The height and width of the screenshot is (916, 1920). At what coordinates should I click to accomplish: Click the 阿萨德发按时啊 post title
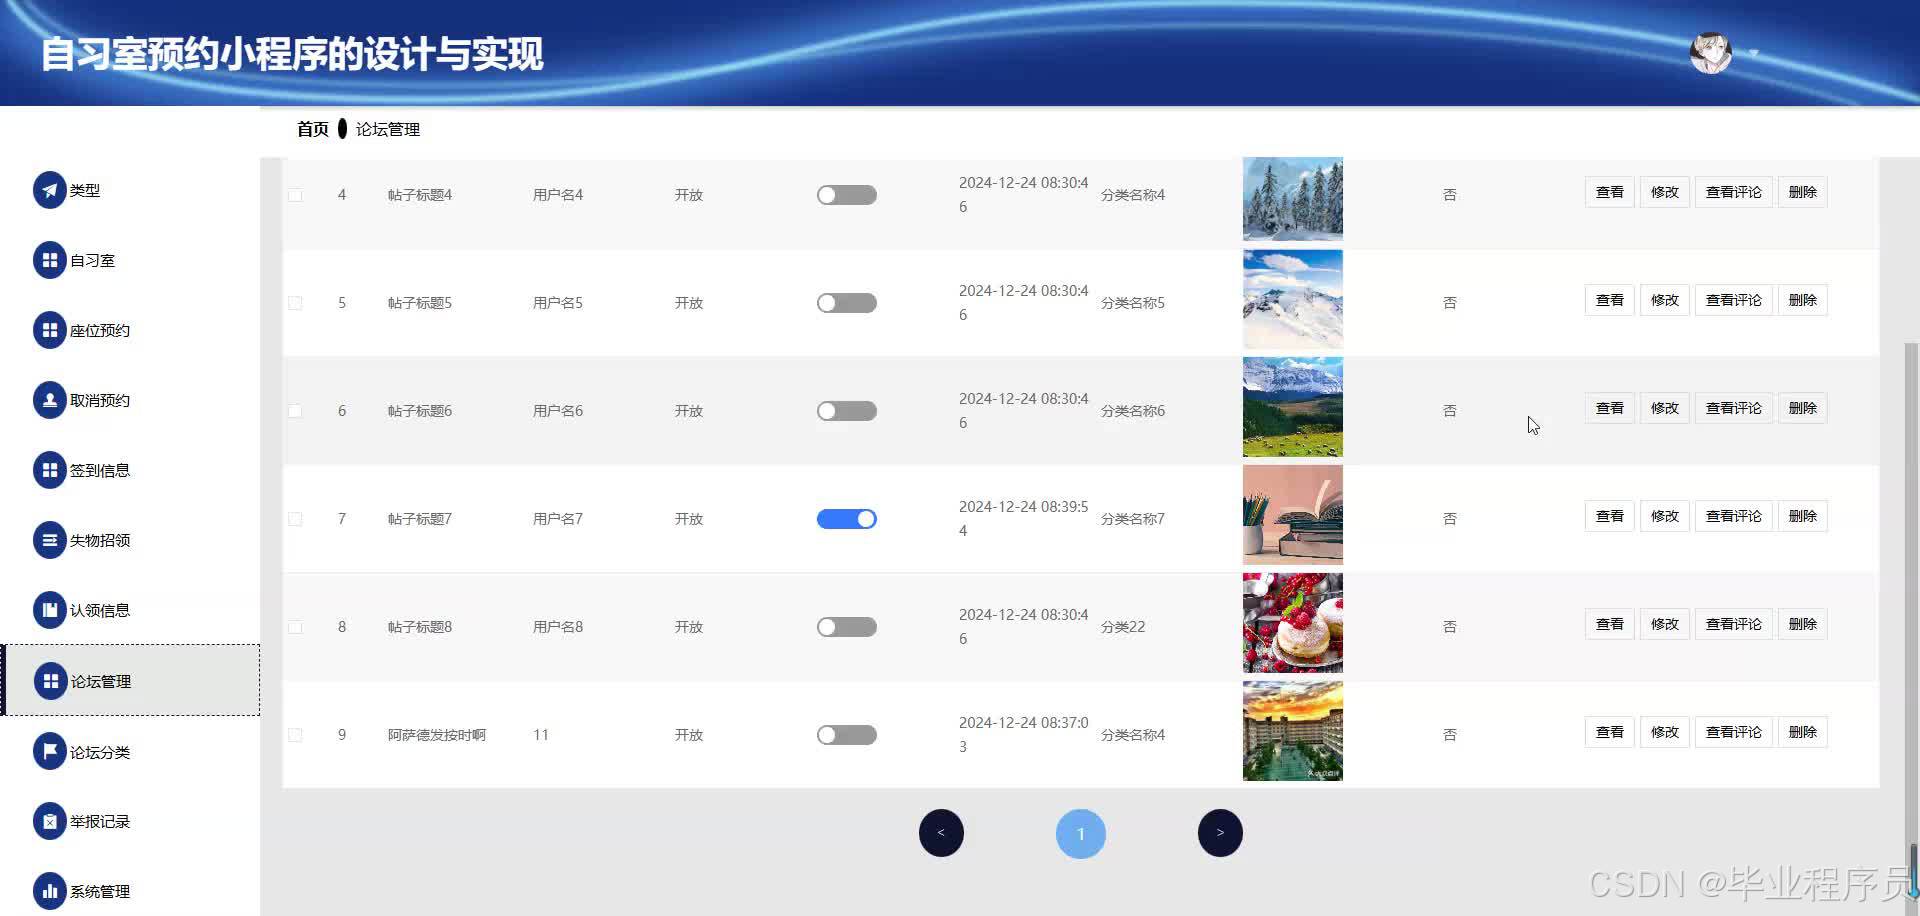[437, 735]
